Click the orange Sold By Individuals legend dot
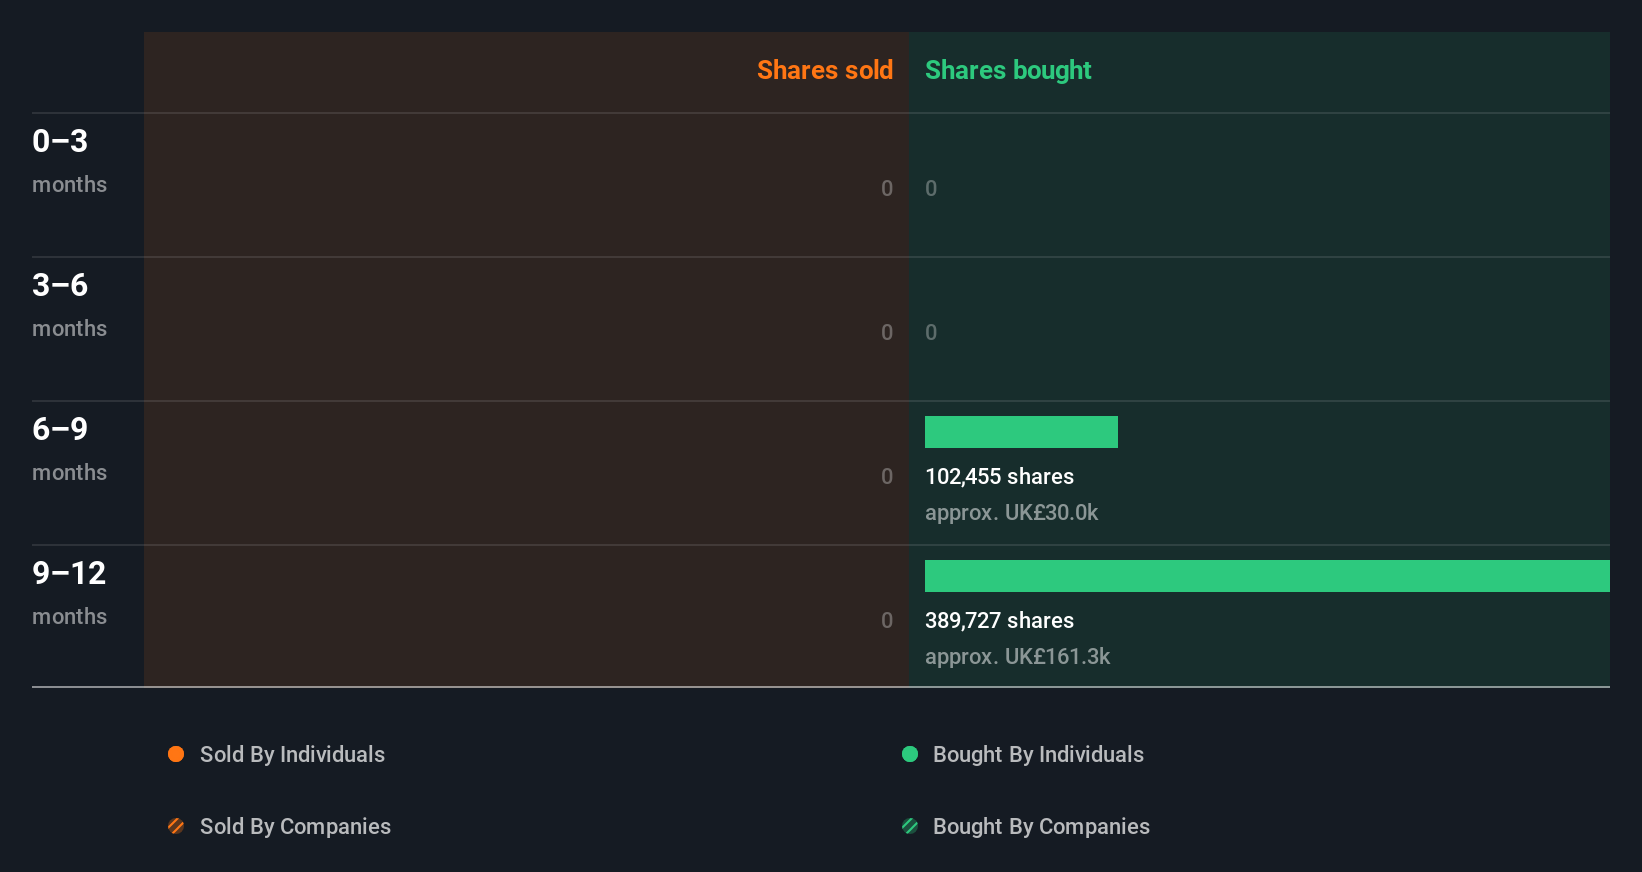Viewport: 1642px width, 872px height. click(x=176, y=754)
